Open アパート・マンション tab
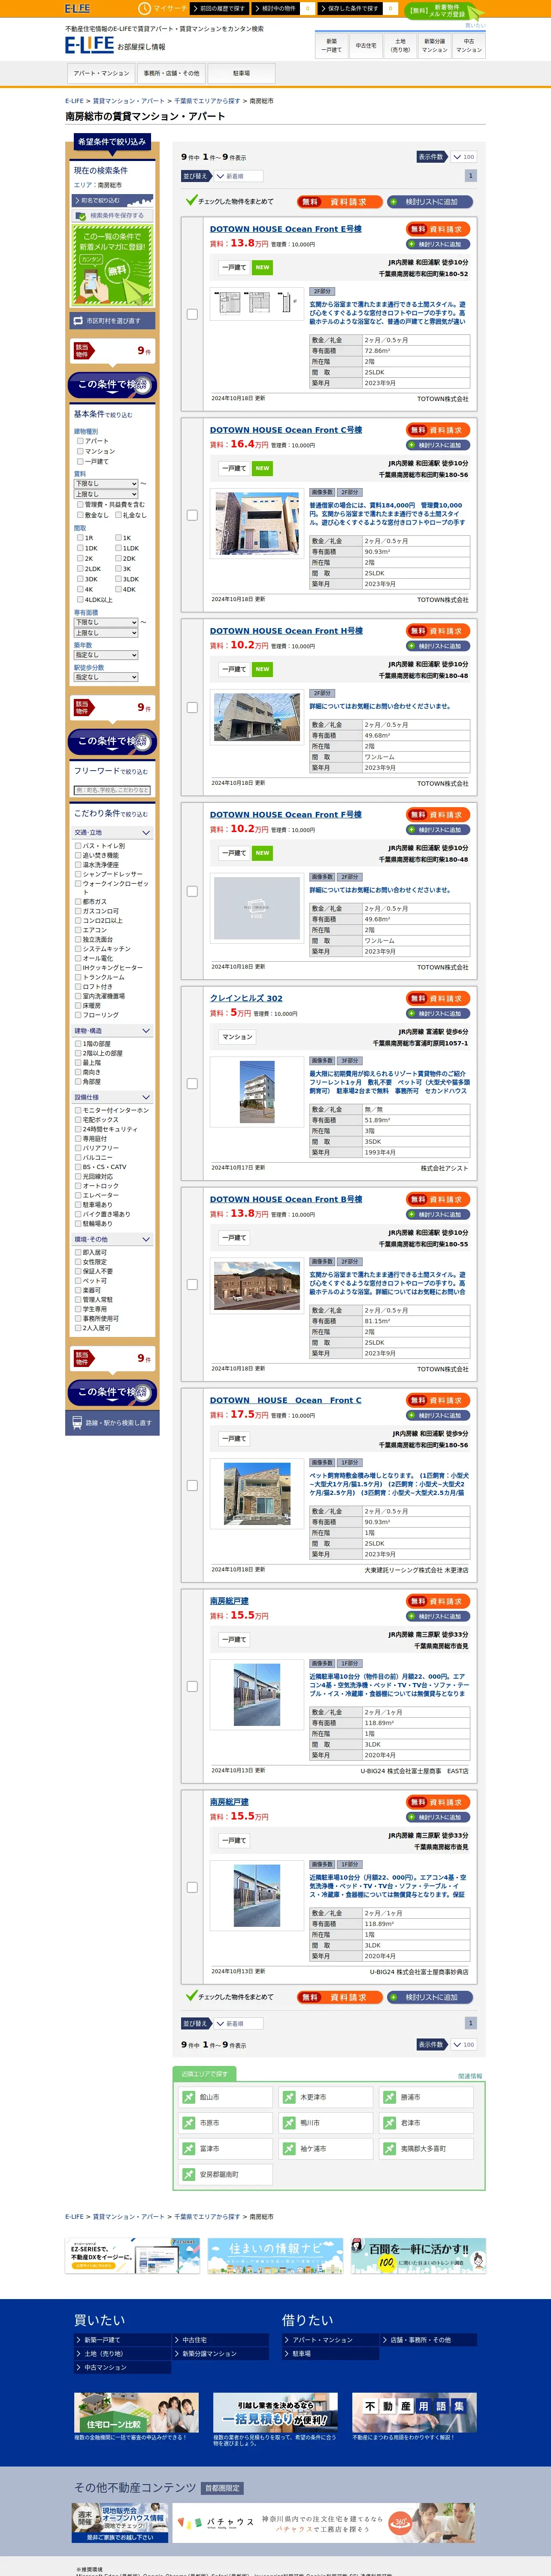The image size is (551, 2576). click(x=101, y=73)
